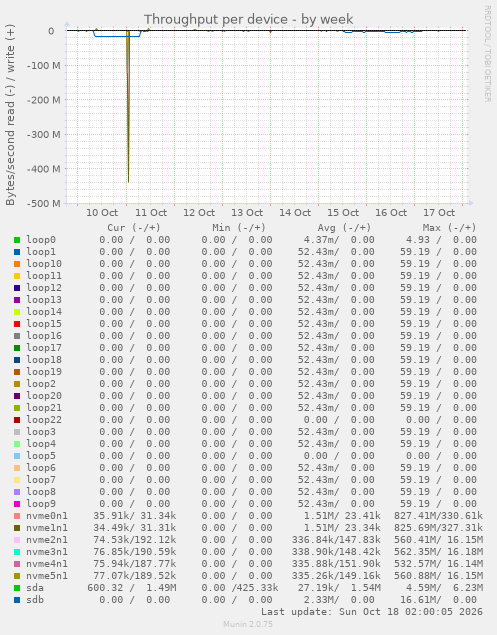Select the loop14 legend label
Image resolution: width=497 pixels, height=635 pixels.
point(44,312)
